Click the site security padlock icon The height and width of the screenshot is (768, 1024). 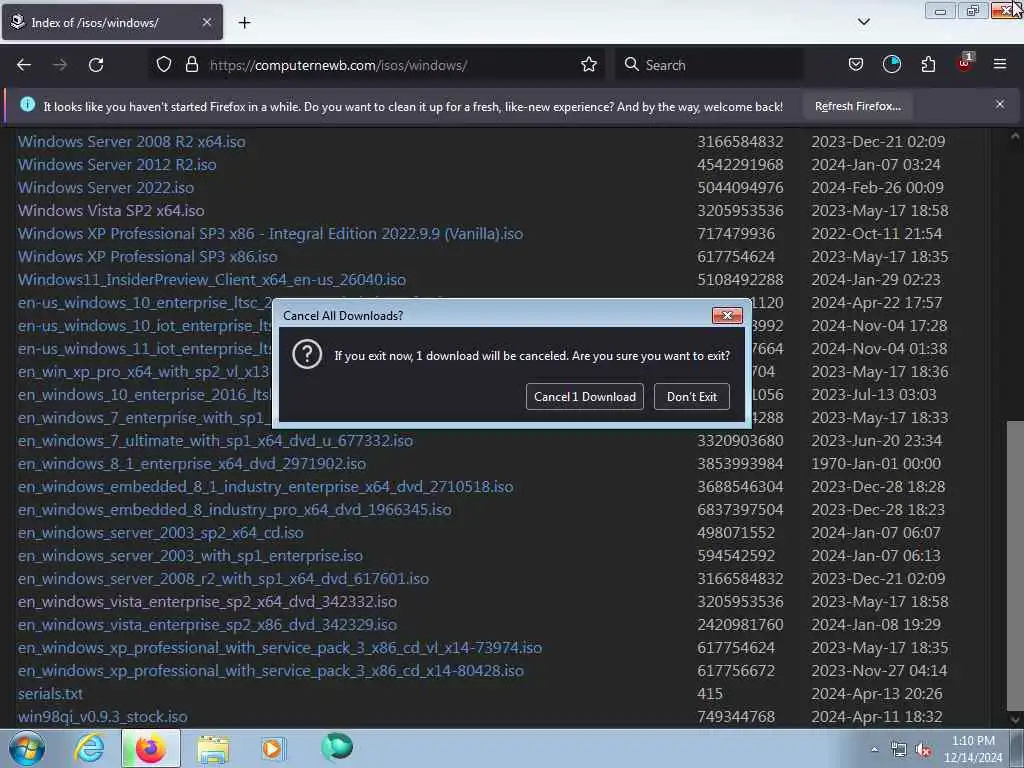pos(191,65)
